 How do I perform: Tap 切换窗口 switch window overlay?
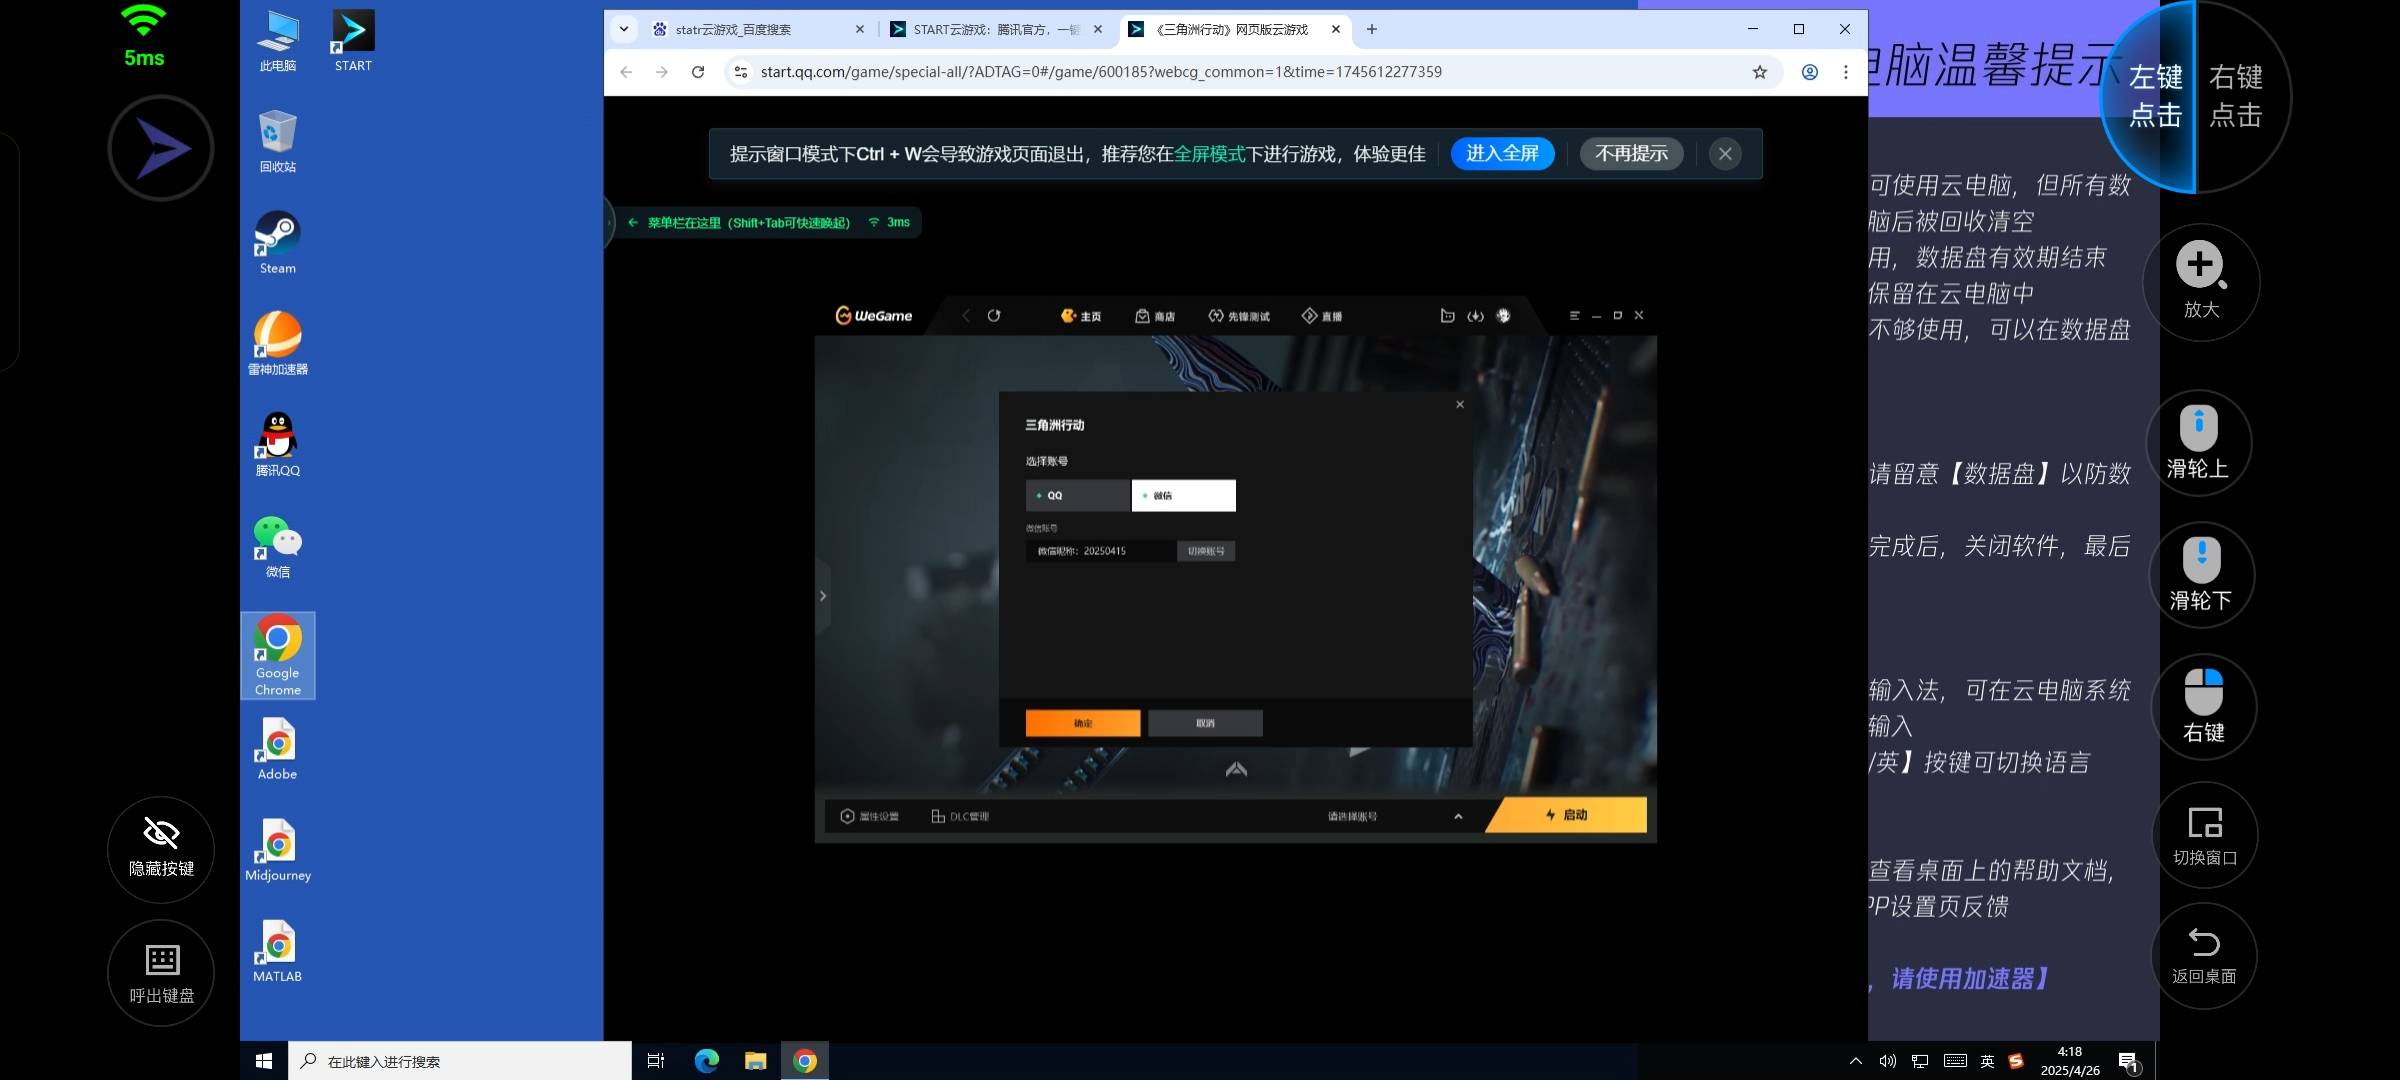pos(2204,835)
